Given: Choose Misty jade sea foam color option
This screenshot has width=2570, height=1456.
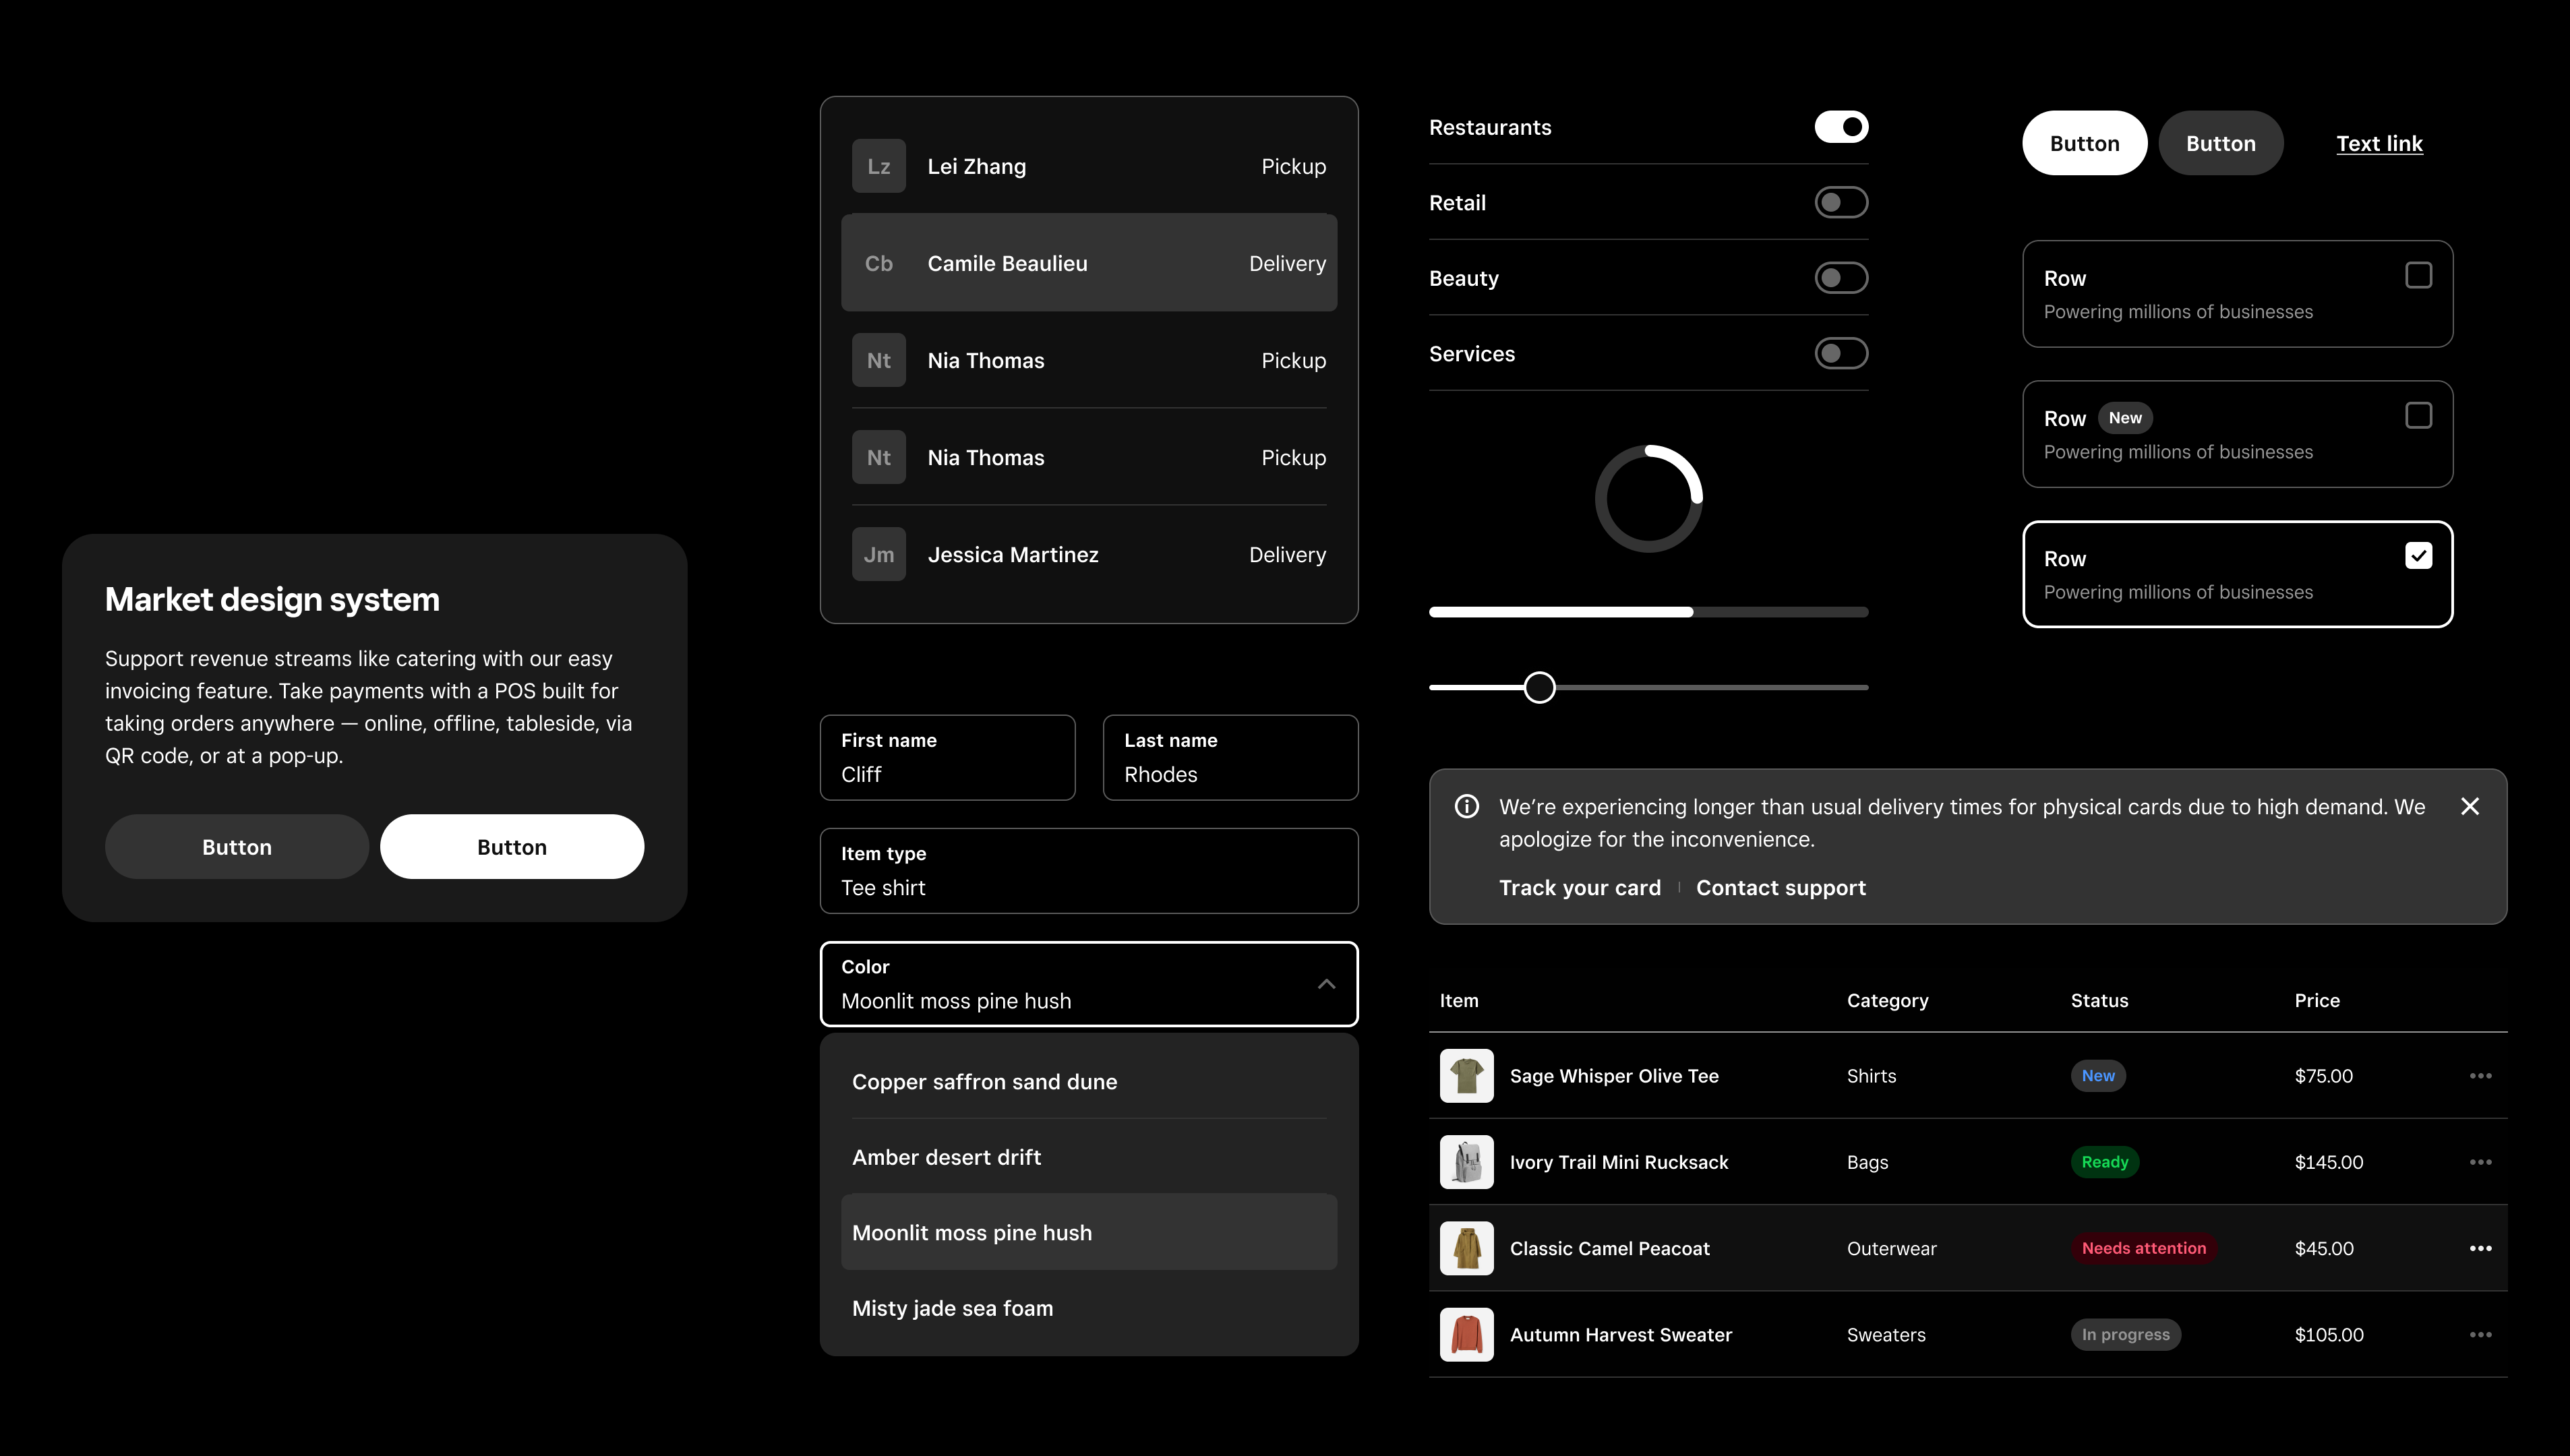Looking at the screenshot, I should (x=952, y=1307).
